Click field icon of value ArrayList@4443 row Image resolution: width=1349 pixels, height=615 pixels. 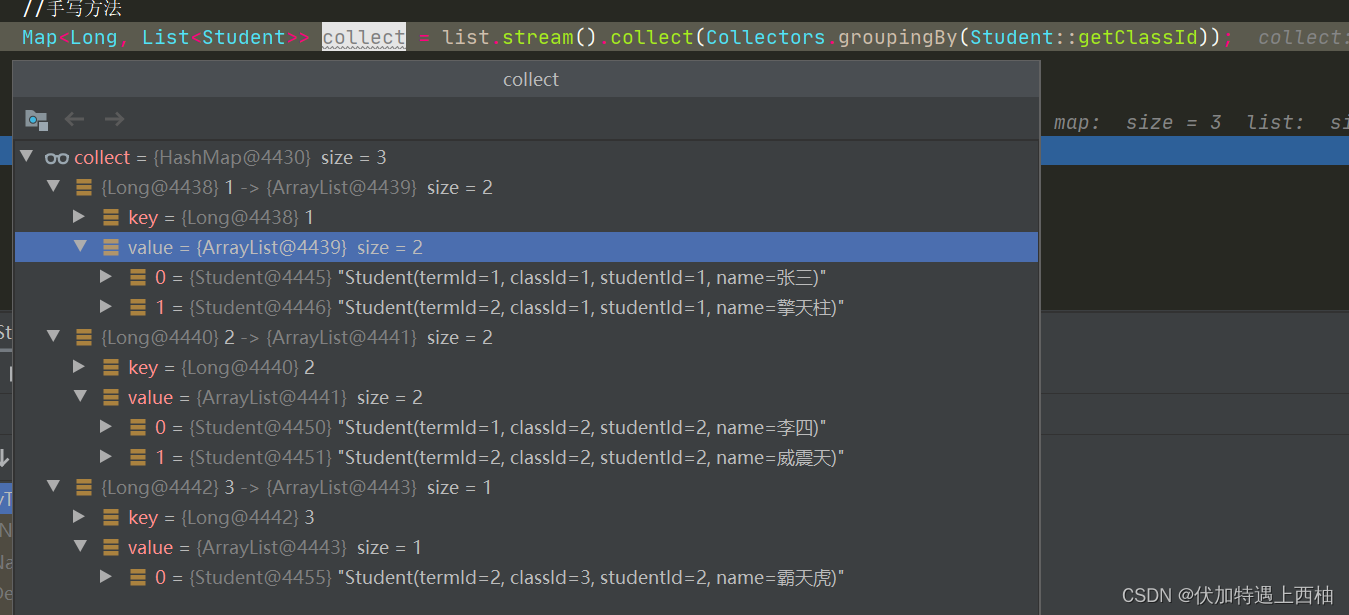[111, 547]
